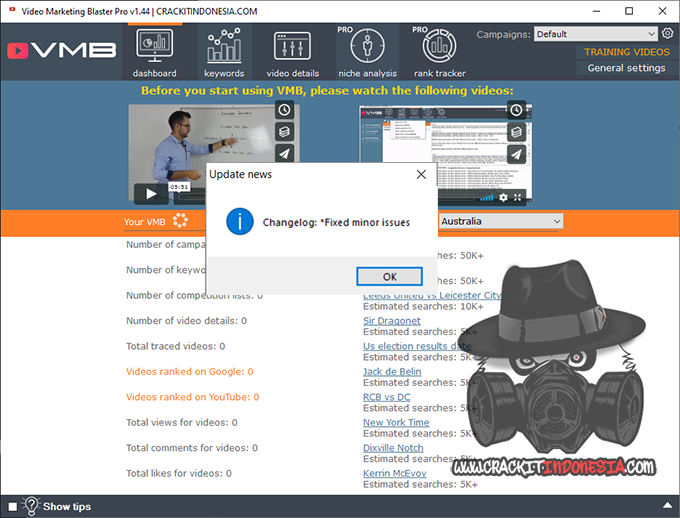Click the layers icon on first video
680x518 pixels.
coord(284,132)
